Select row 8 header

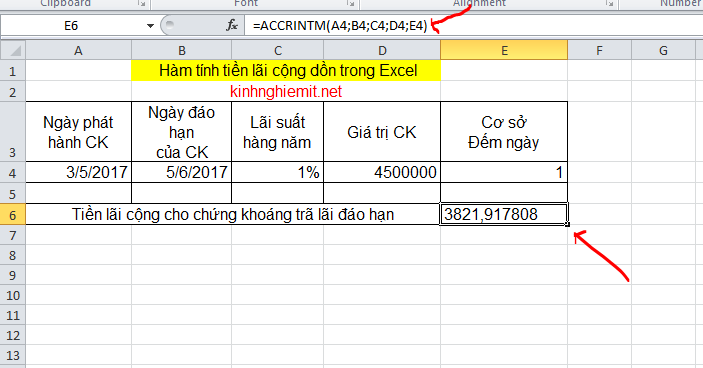(x=13, y=255)
